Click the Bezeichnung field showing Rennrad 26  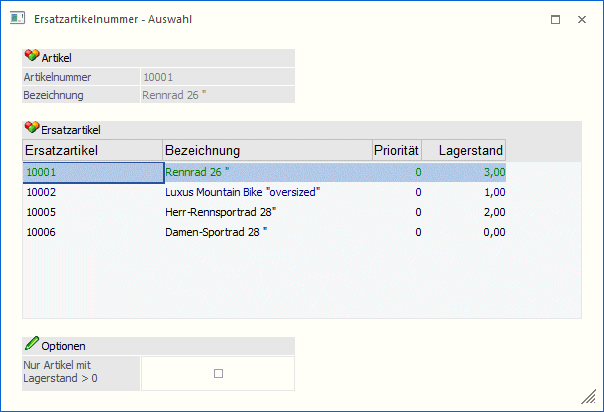pos(217,95)
